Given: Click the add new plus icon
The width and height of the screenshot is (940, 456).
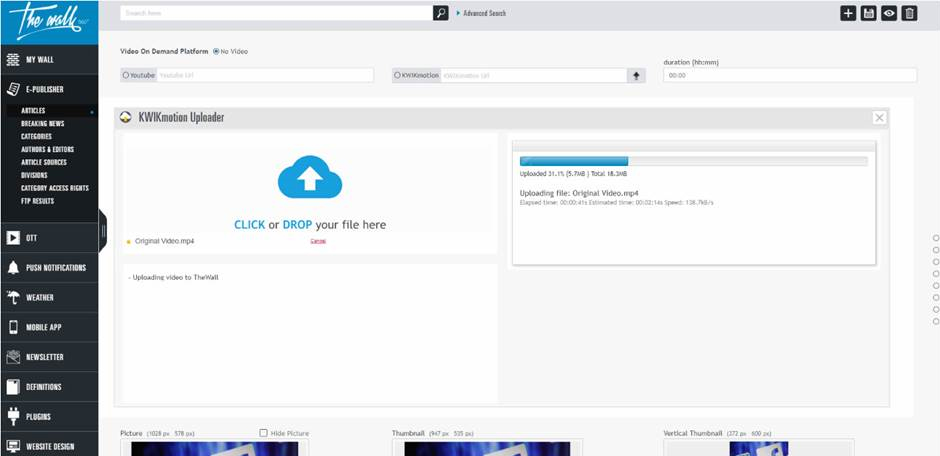Looking at the screenshot, I should click(848, 14).
